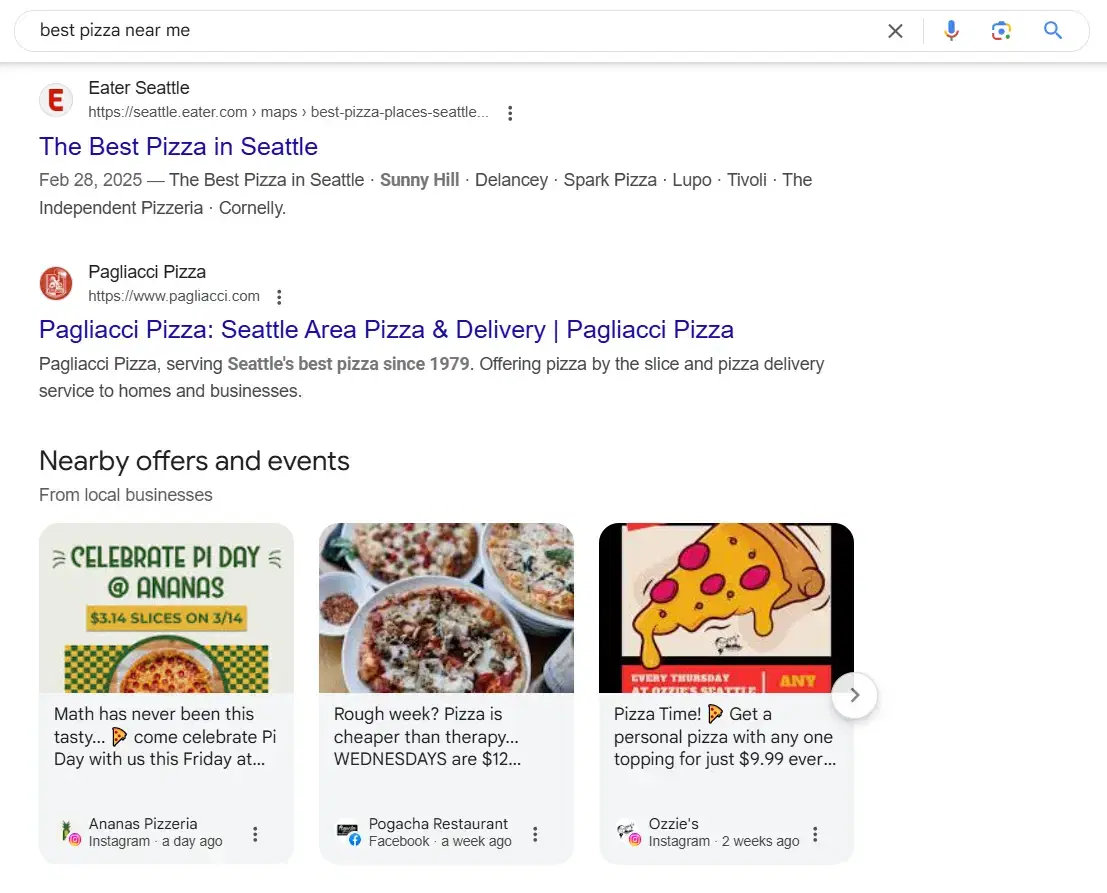Open Google Lens image search icon
The image size is (1107, 893).
[x=1001, y=30]
